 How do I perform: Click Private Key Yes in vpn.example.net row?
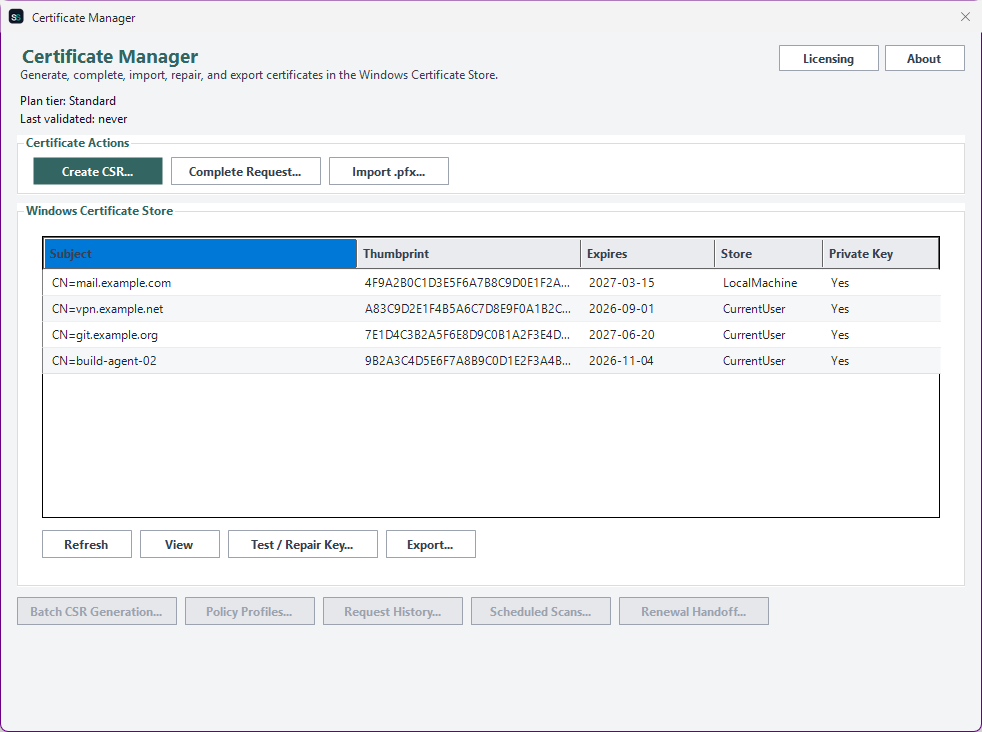pyautogui.click(x=840, y=309)
